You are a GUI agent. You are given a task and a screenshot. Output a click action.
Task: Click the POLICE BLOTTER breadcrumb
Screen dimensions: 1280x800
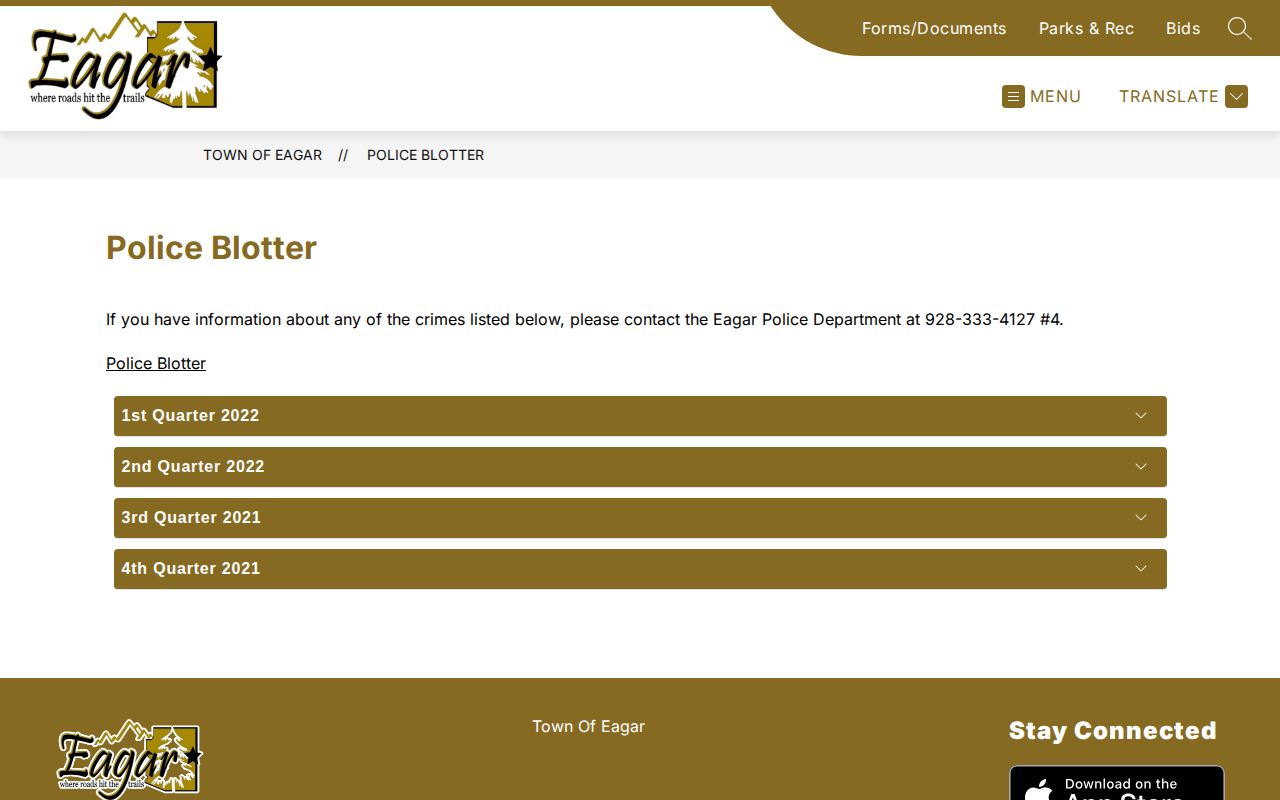(x=426, y=155)
